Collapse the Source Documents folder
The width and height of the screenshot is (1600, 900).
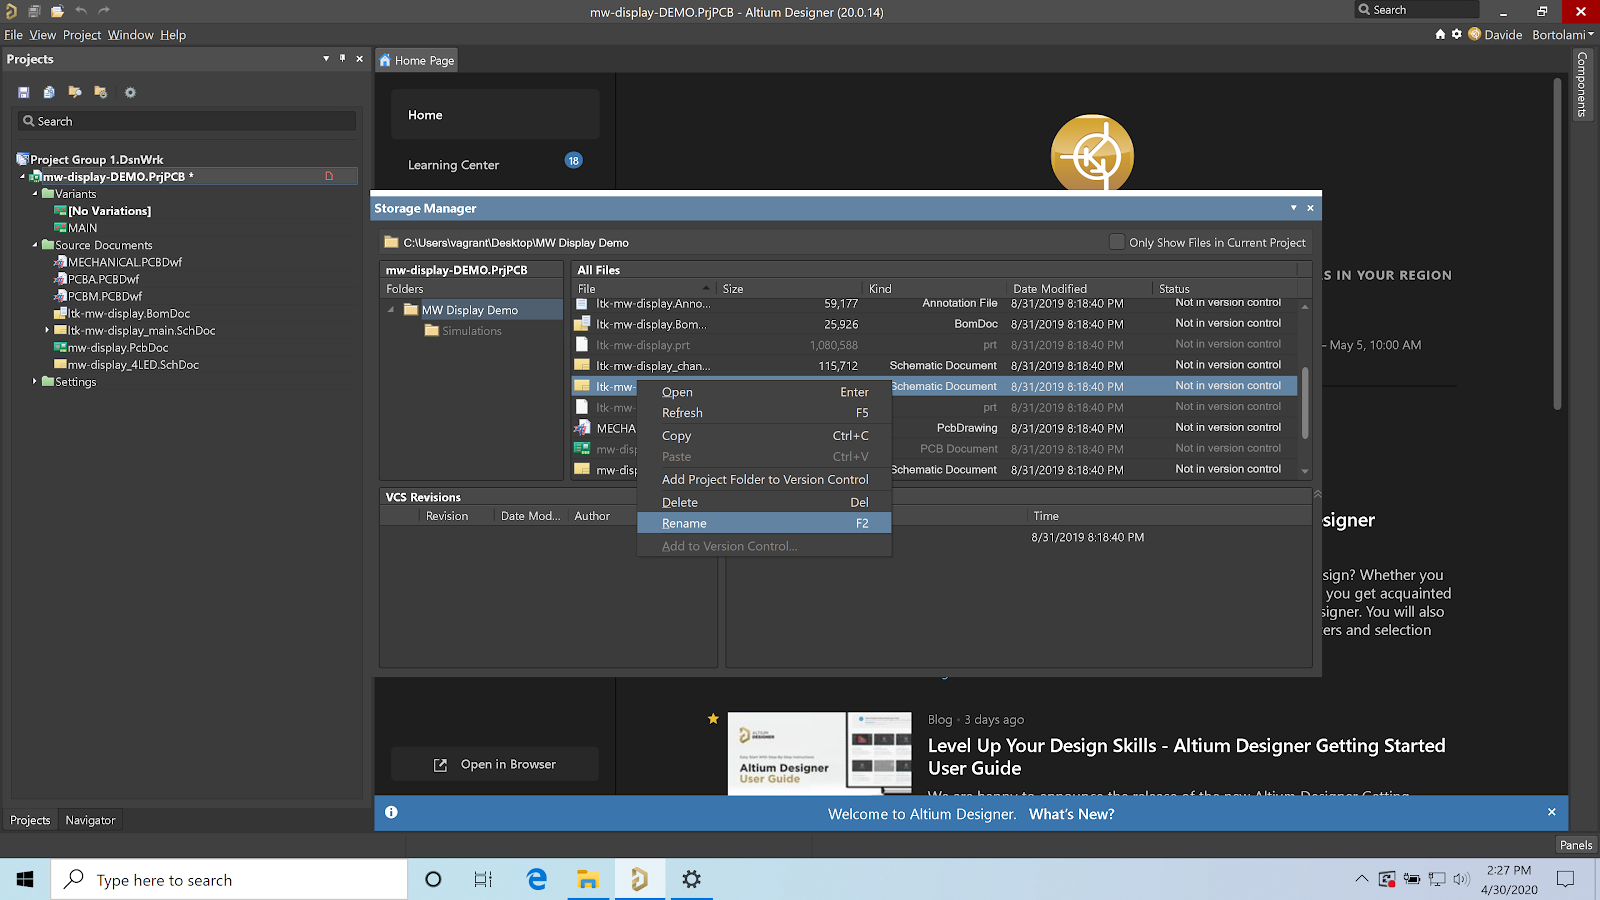click(35, 245)
